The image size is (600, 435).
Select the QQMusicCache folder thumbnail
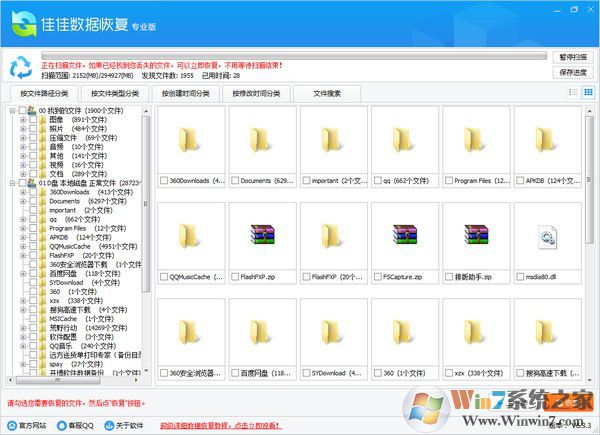point(190,236)
